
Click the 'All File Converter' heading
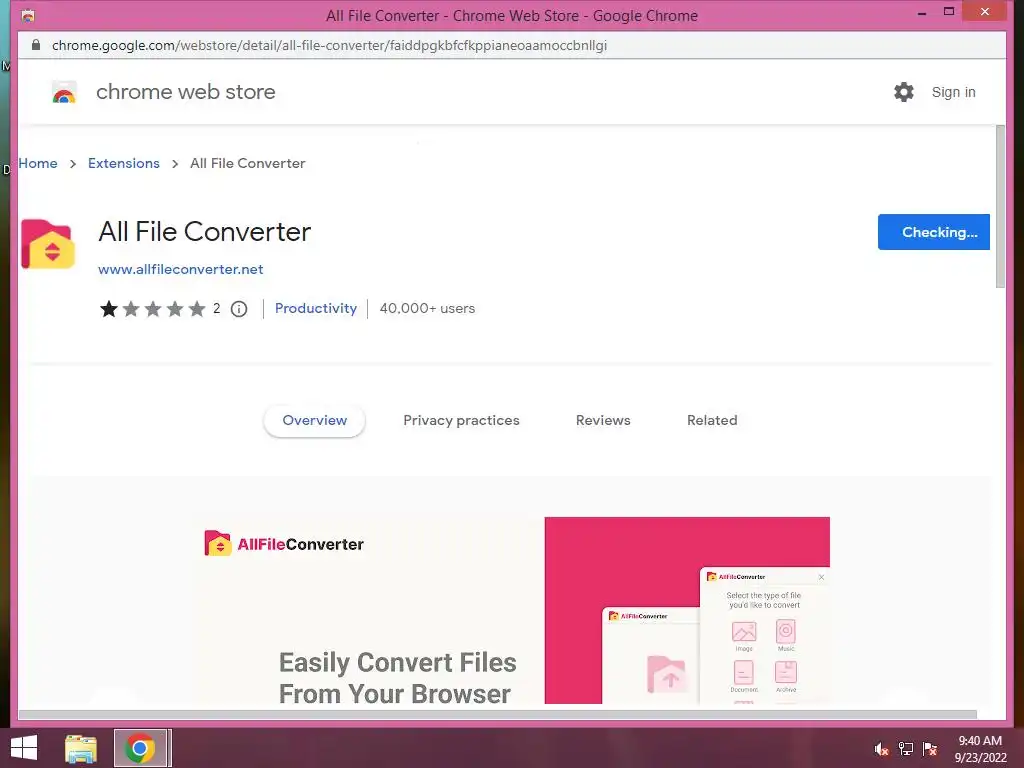pyautogui.click(x=204, y=232)
